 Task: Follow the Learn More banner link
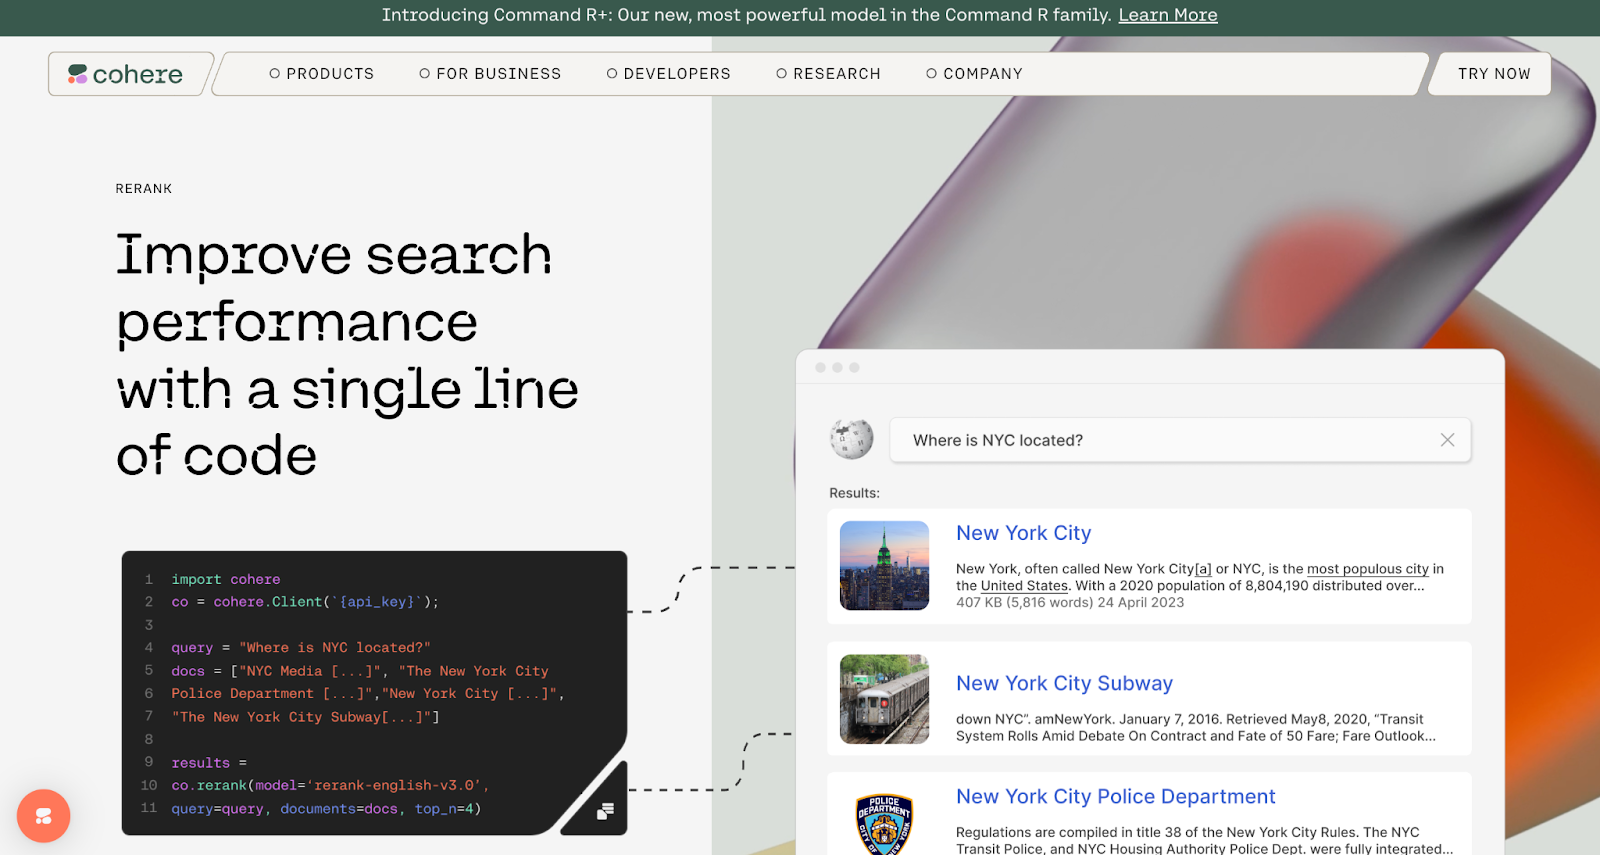1167,15
